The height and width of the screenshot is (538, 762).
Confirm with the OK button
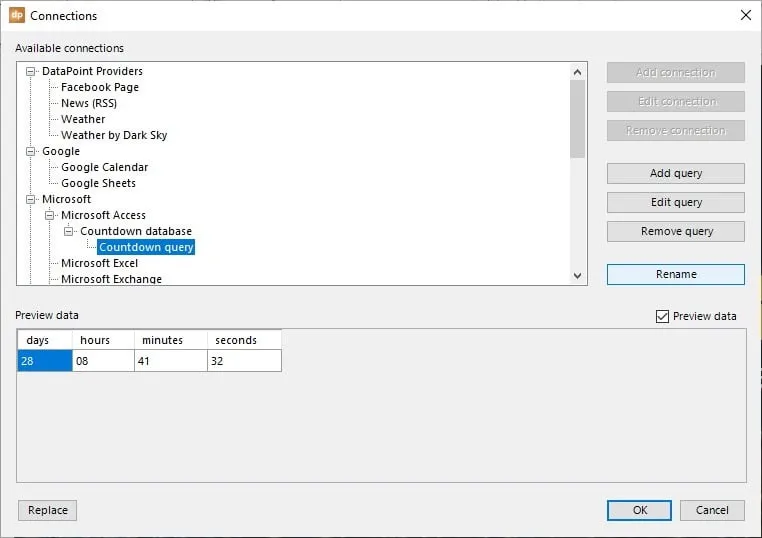point(640,510)
